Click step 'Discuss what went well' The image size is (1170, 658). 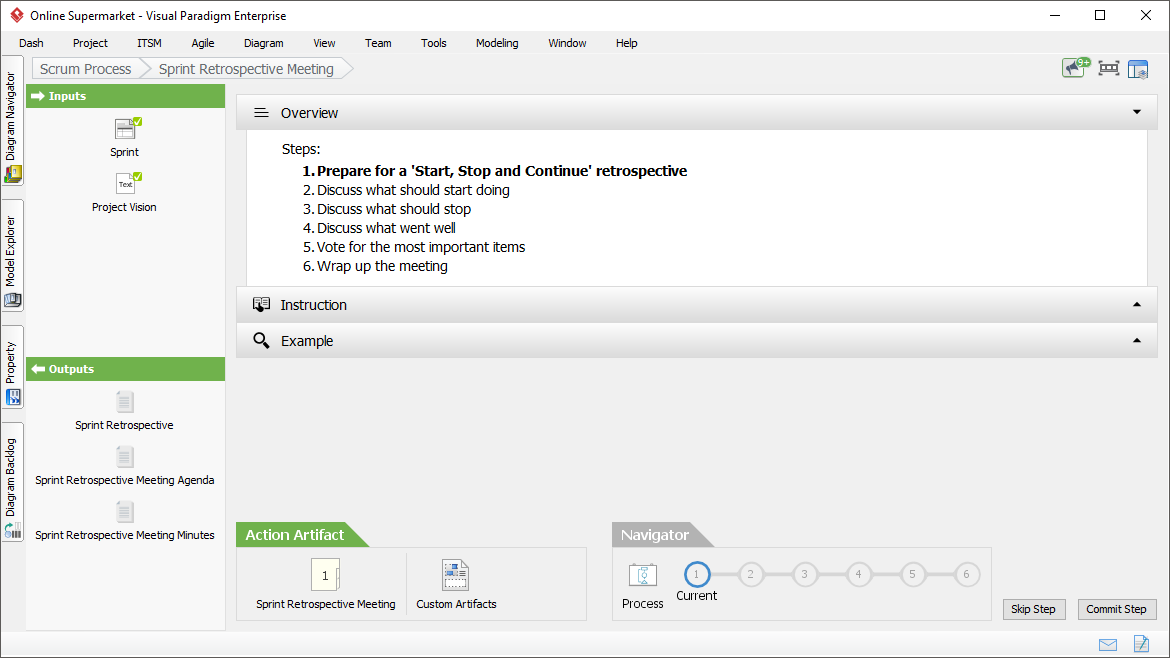379,228
